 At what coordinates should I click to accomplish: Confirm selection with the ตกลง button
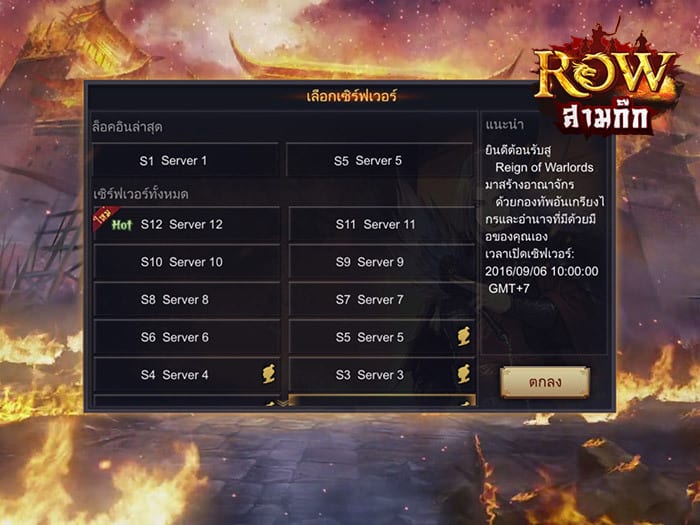pos(545,382)
